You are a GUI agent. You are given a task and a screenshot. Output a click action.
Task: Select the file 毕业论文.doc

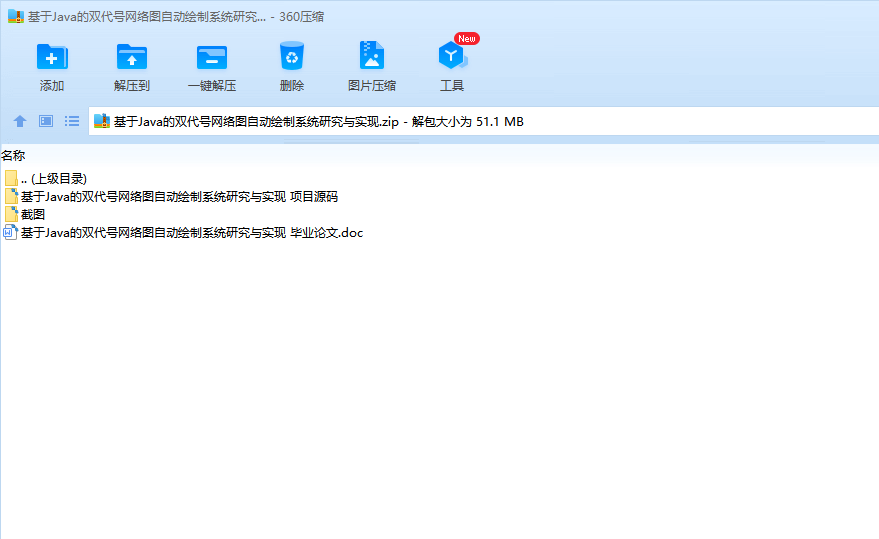192,232
